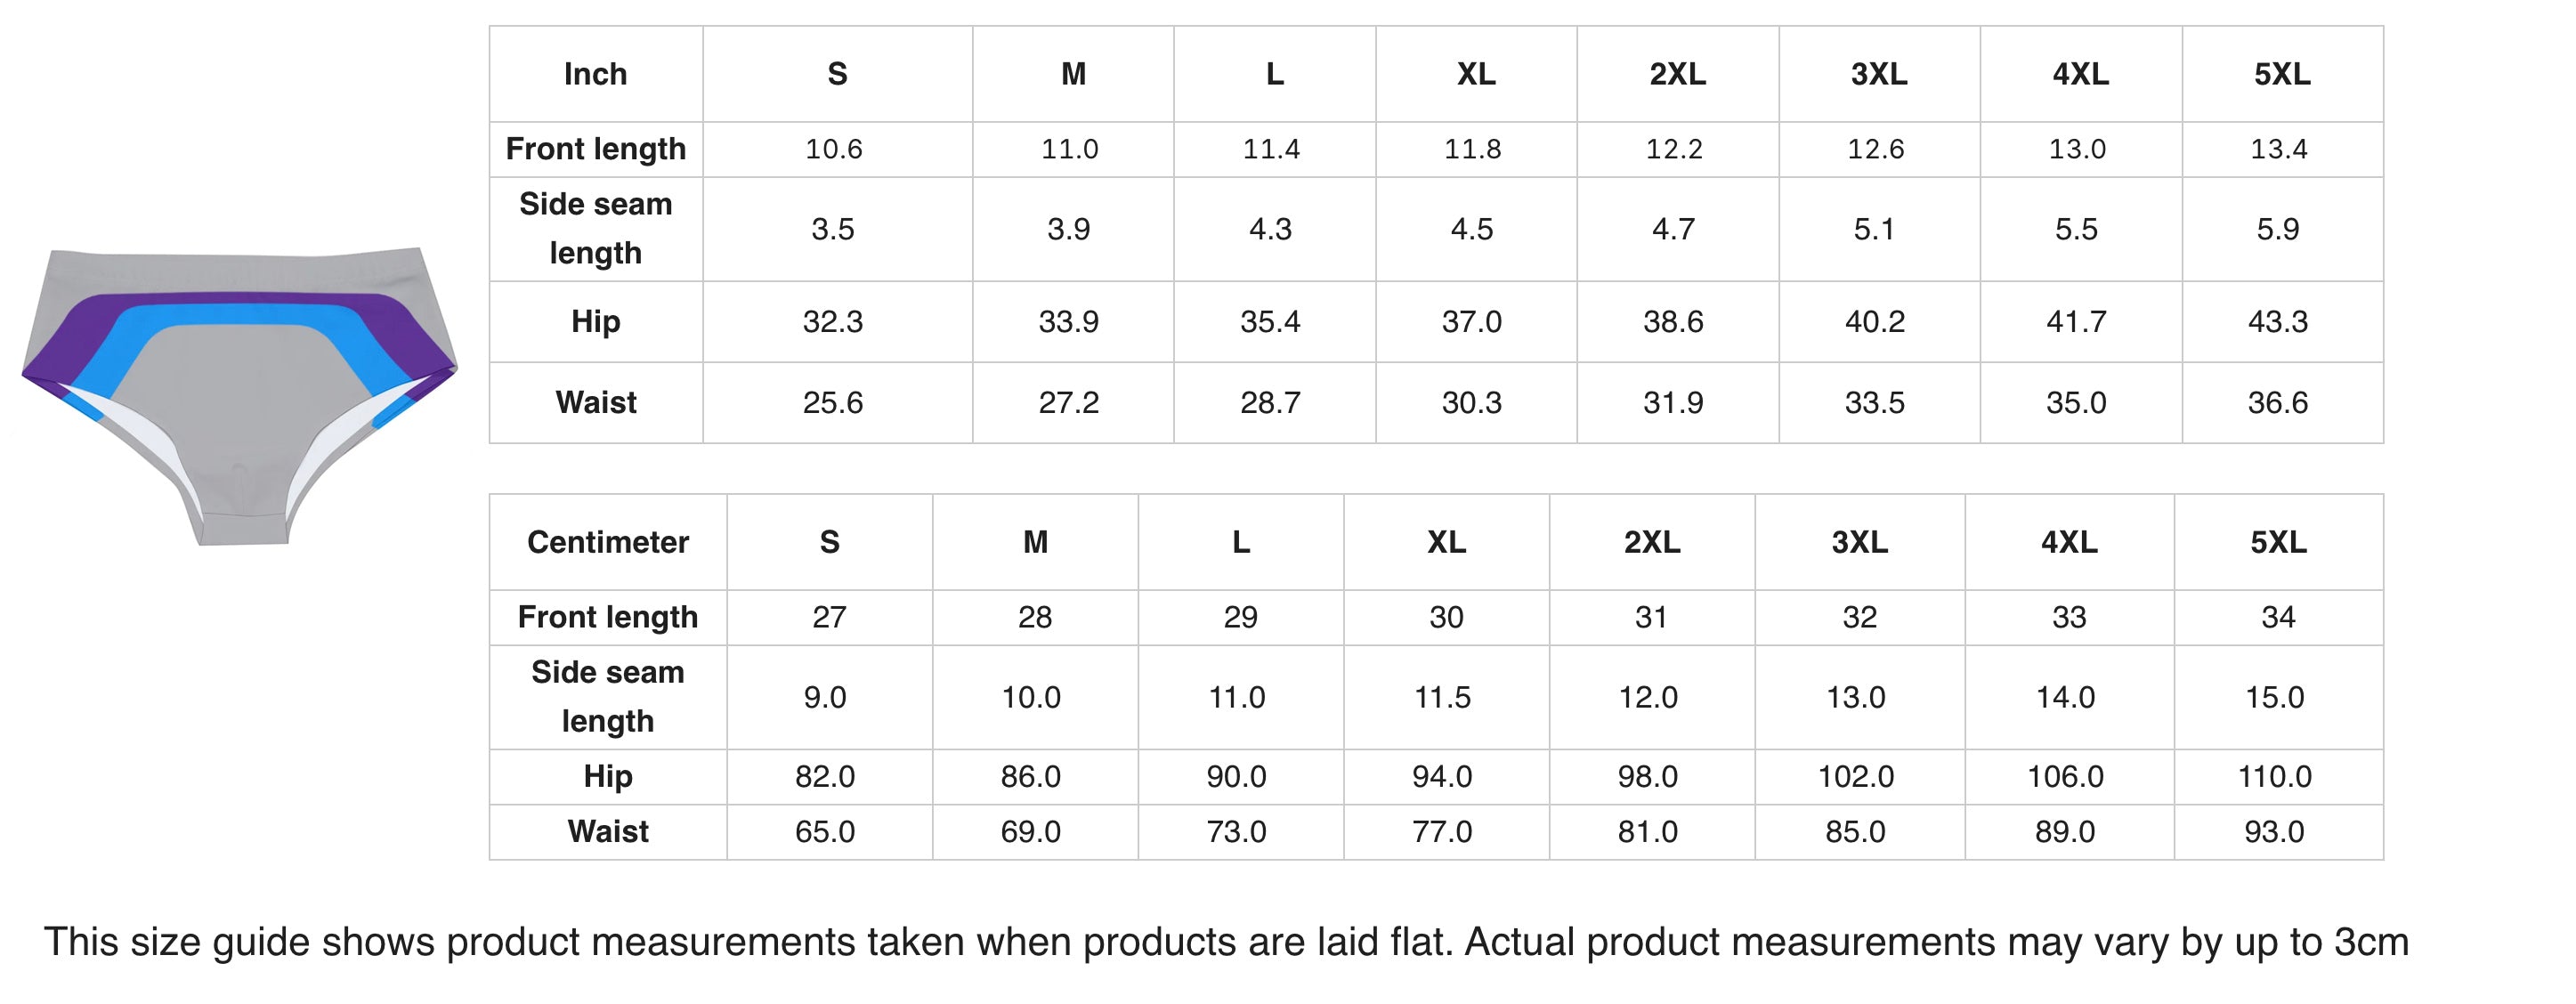2576x1004 pixels.
Task: Select Side seam length label in Centimeter table
Action: [608, 697]
